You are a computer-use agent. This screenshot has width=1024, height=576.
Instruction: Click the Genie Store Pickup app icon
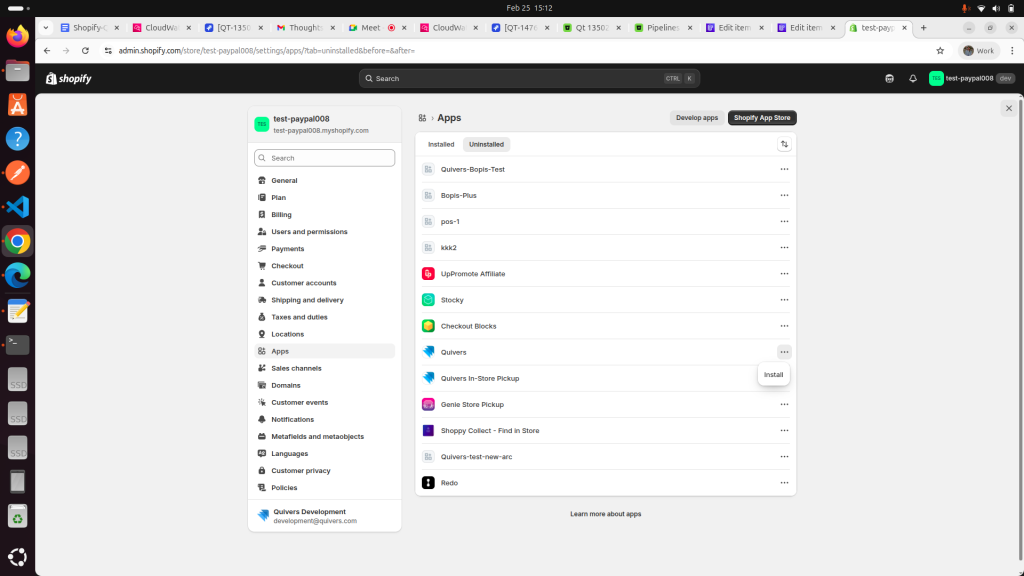pos(428,404)
